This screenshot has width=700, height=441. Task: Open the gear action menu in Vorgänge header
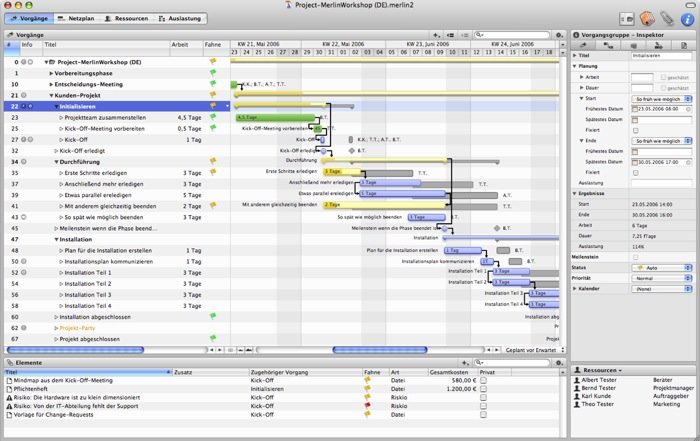[x=559, y=35]
